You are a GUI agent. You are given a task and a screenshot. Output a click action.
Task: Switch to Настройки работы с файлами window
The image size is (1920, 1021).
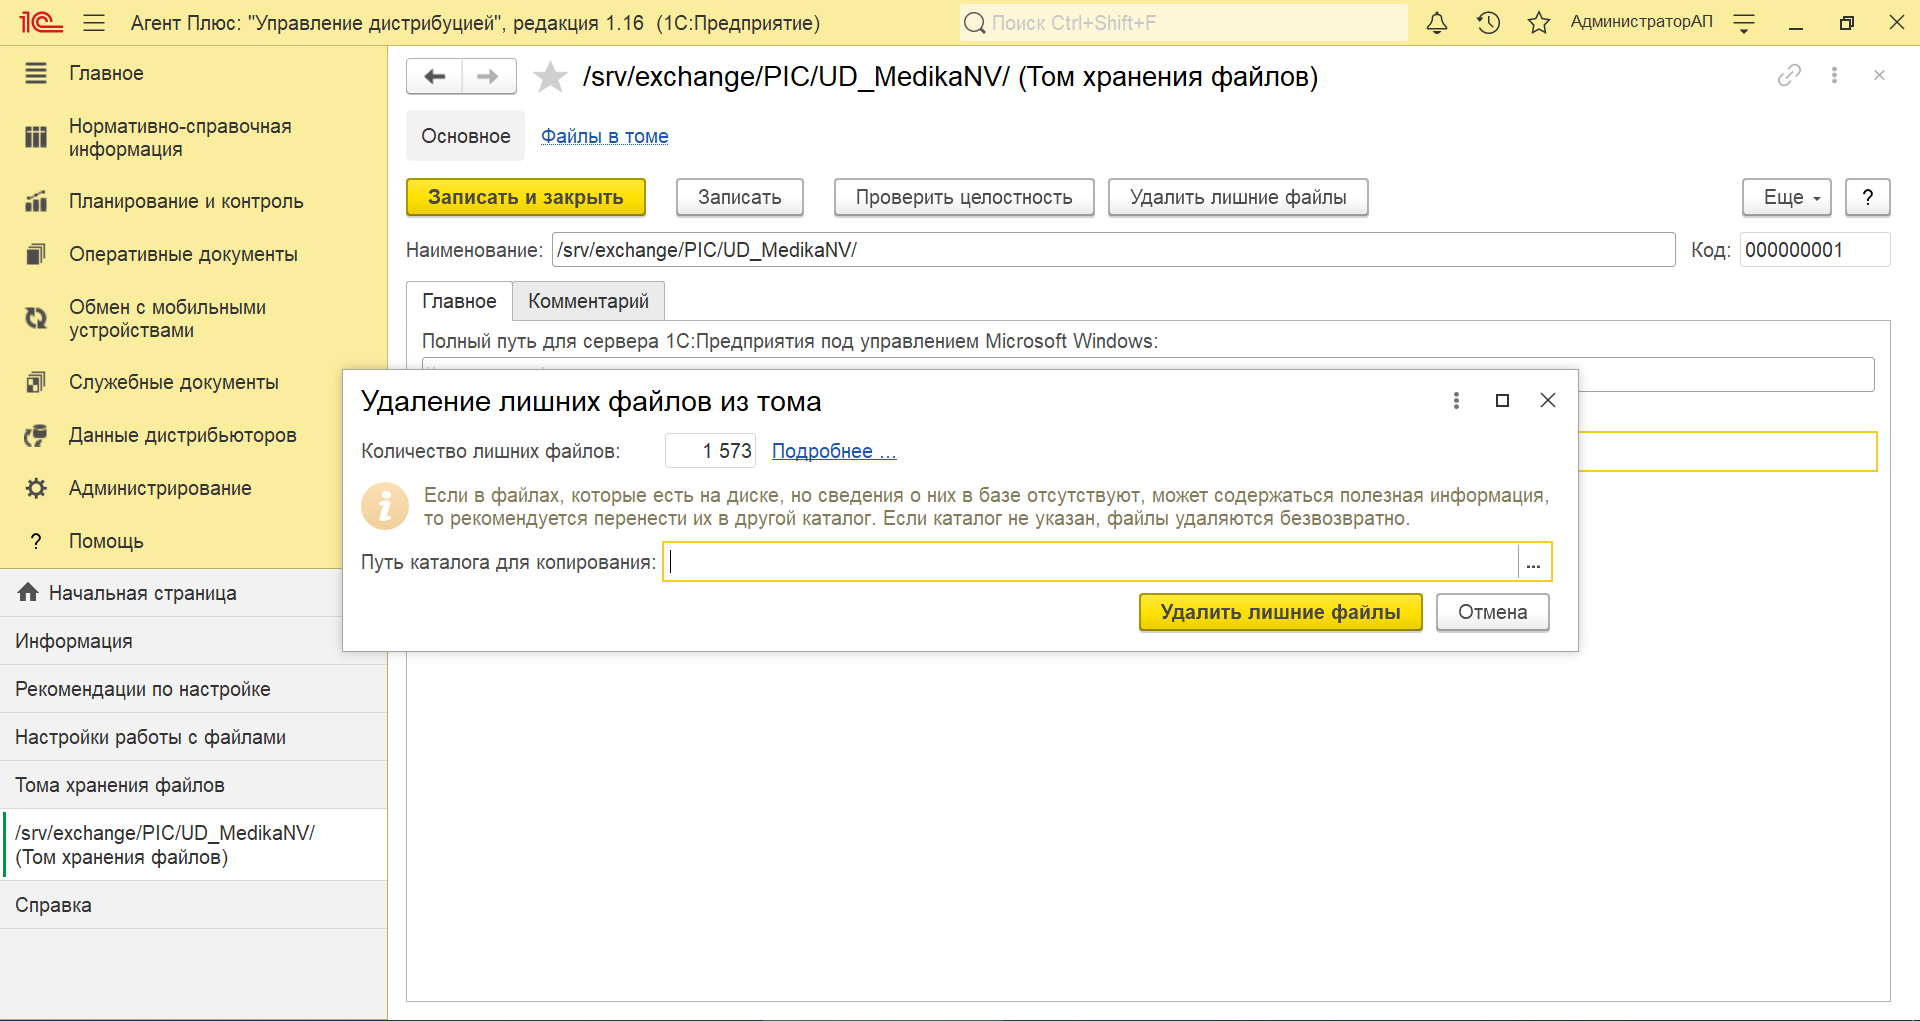coord(194,737)
